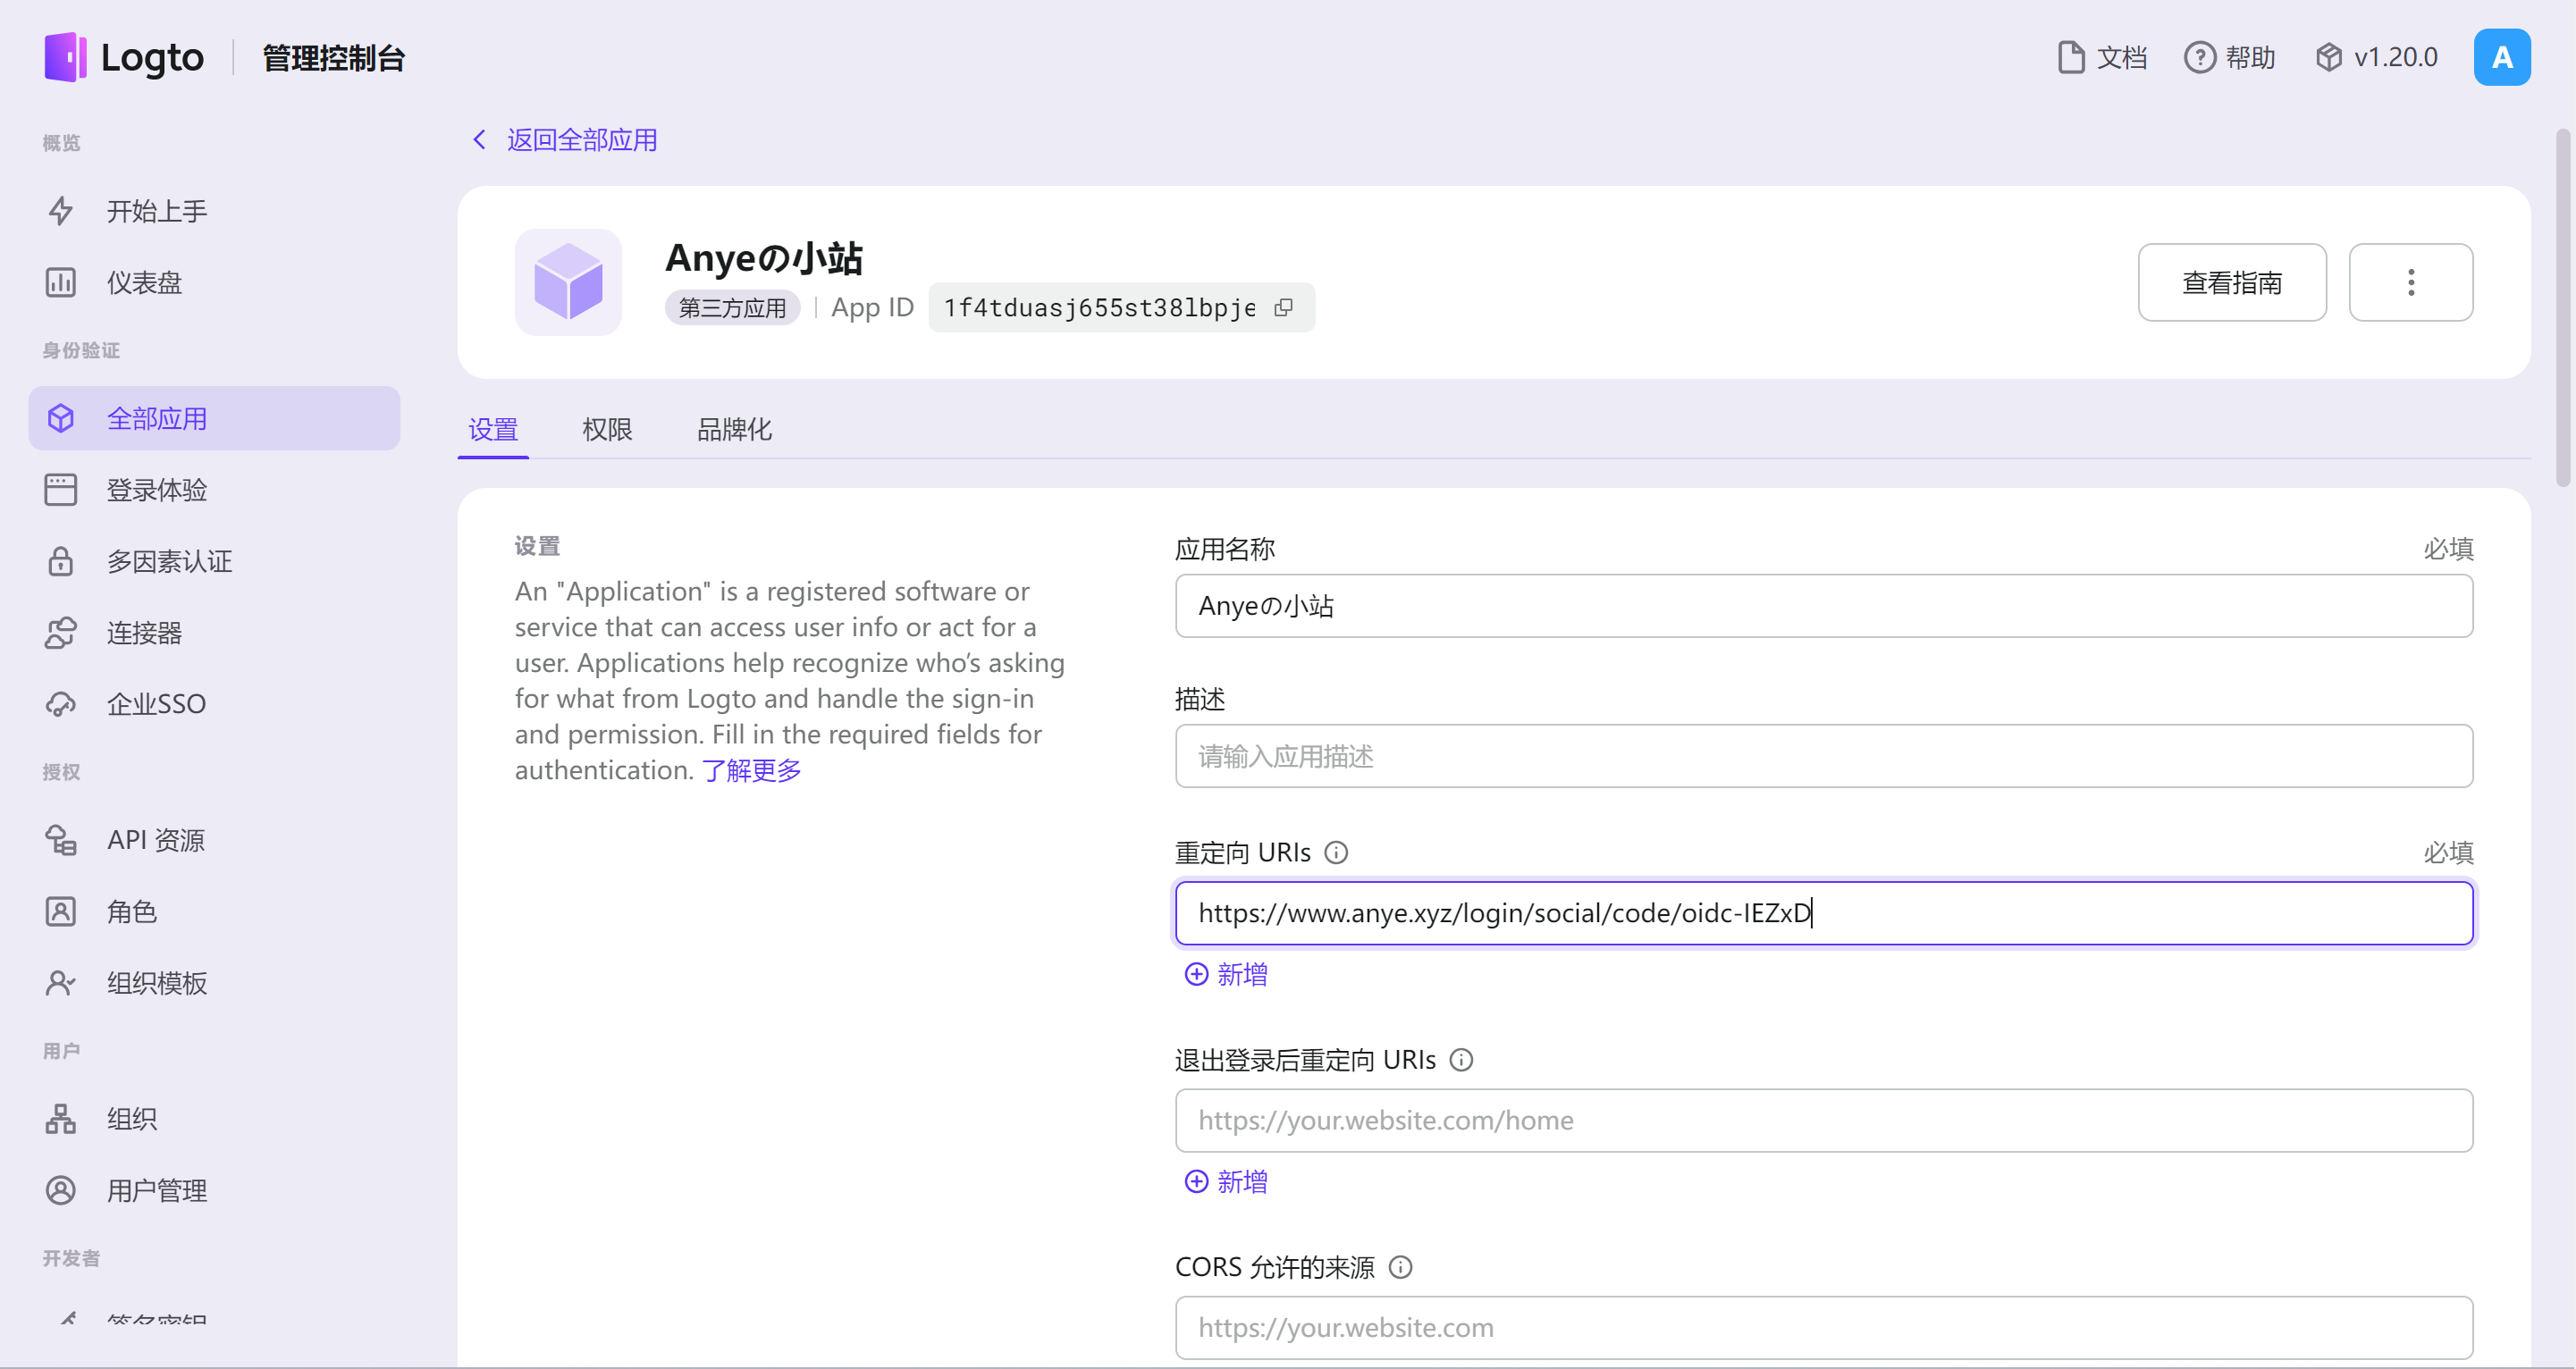2576x1369 pixels.
Task: Add post sign-out redirect URI with 新增
Action: [x=1226, y=1182]
